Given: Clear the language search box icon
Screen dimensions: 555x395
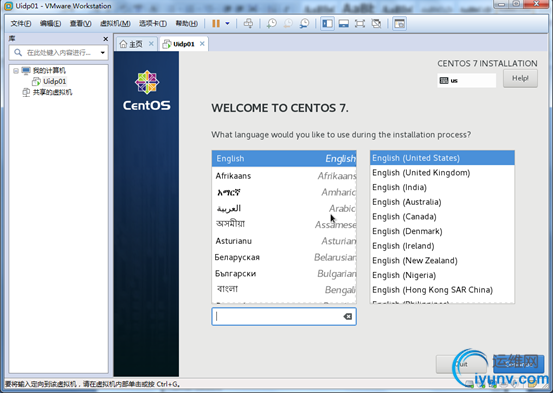Looking at the screenshot, I should point(348,316).
